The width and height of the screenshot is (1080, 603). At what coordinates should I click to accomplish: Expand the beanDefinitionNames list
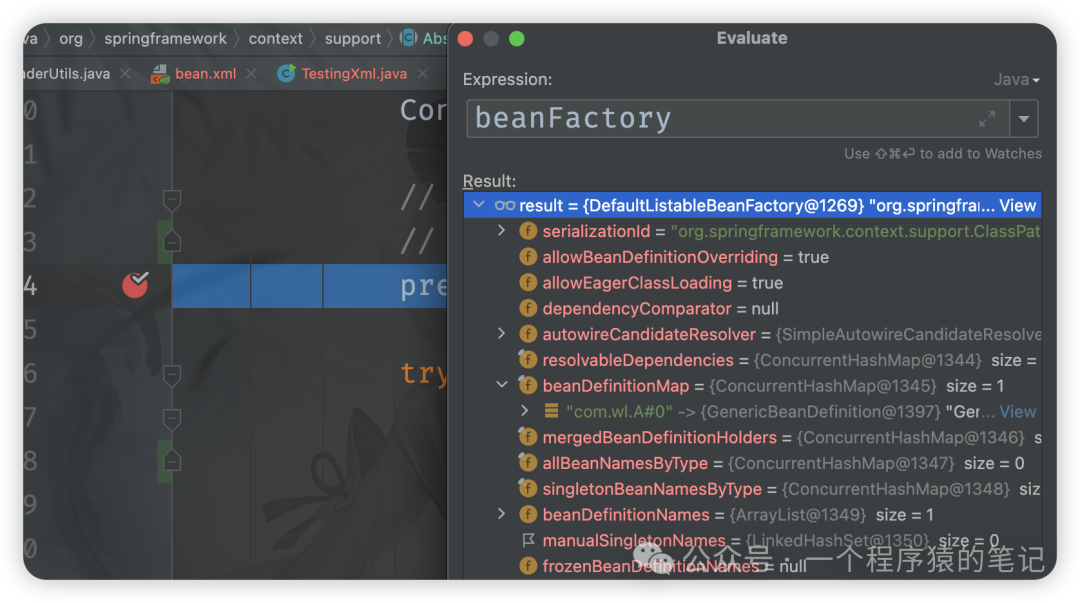click(502, 514)
